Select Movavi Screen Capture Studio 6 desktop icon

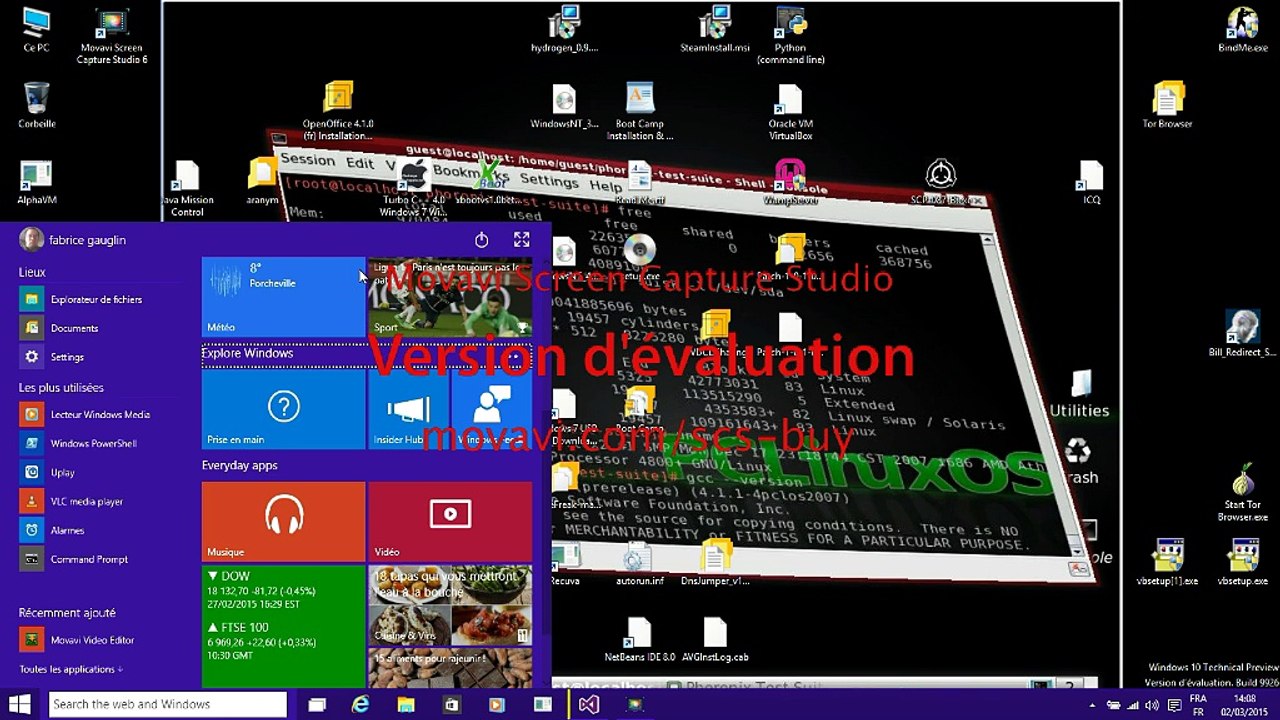click(x=112, y=37)
